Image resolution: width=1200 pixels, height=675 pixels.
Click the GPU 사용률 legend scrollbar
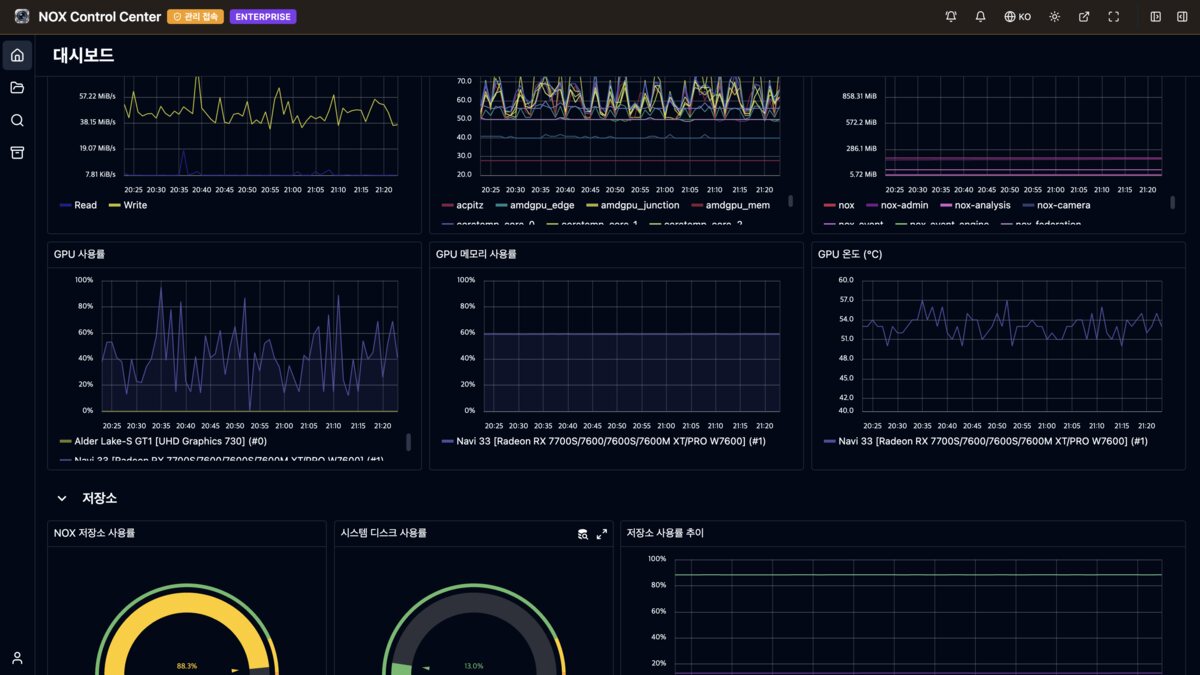pos(408,442)
